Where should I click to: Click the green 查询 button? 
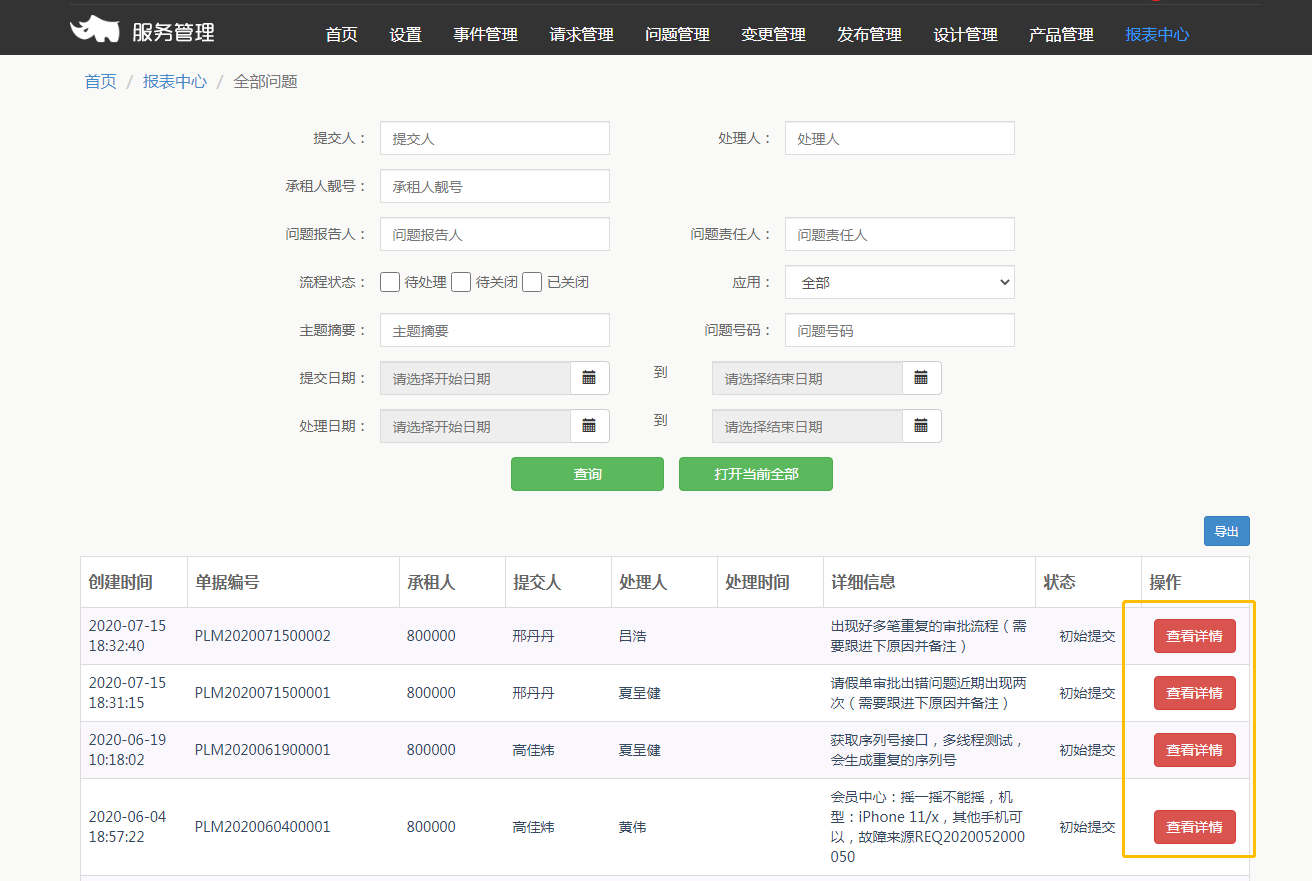point(587,474)
